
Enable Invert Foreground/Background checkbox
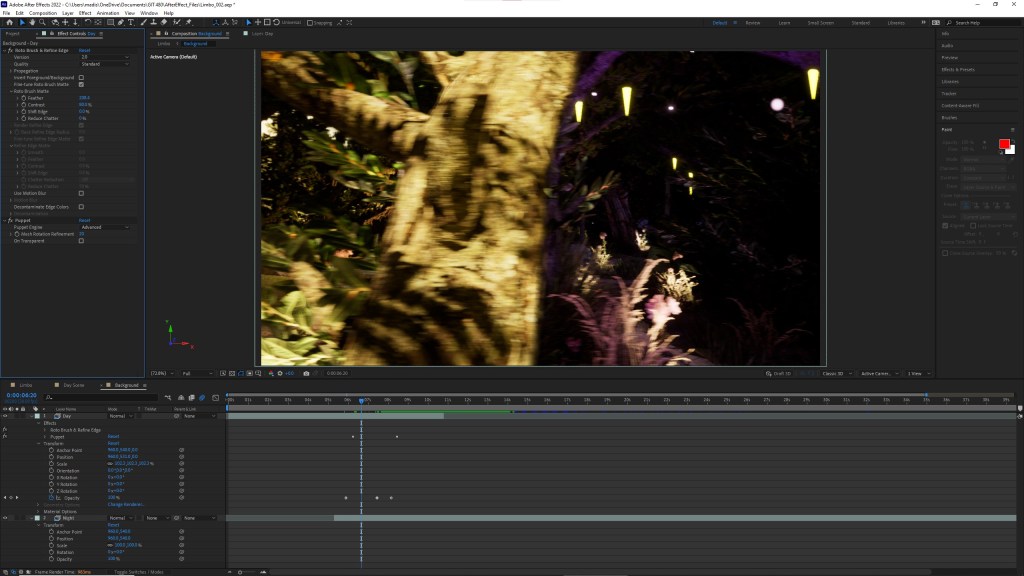(81, 77)
